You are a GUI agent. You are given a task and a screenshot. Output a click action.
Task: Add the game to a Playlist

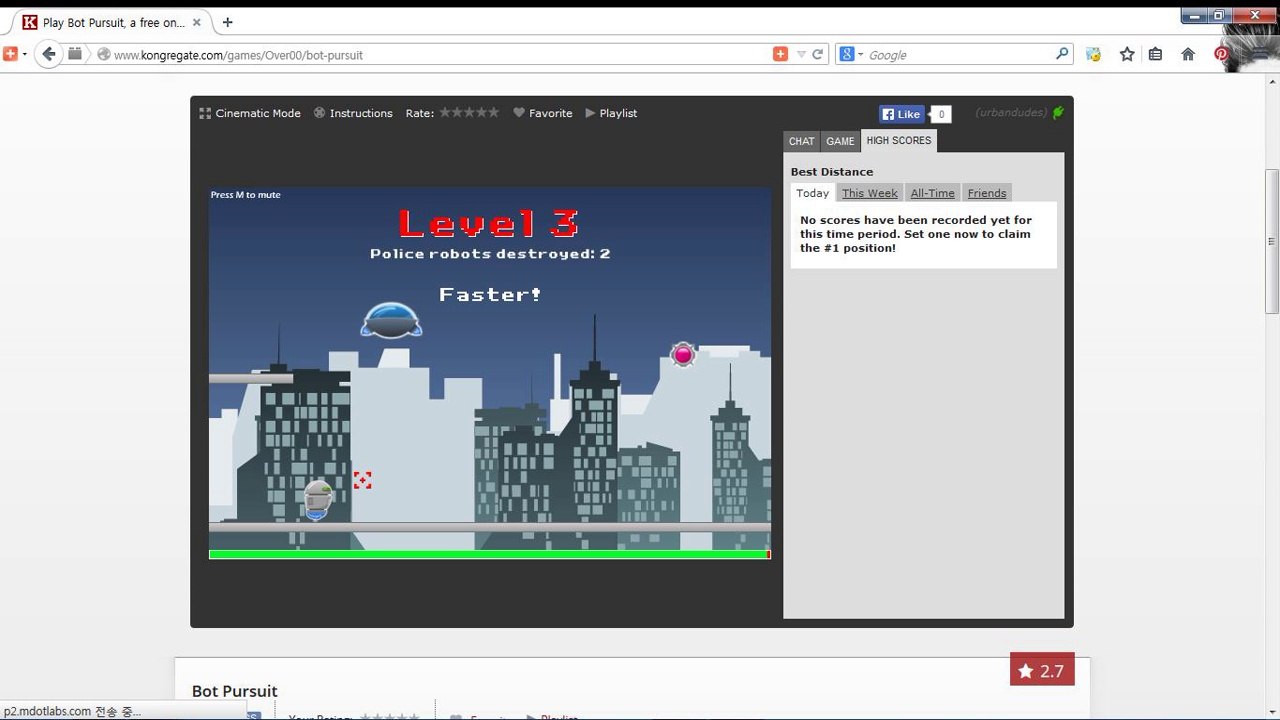(611, 113)
